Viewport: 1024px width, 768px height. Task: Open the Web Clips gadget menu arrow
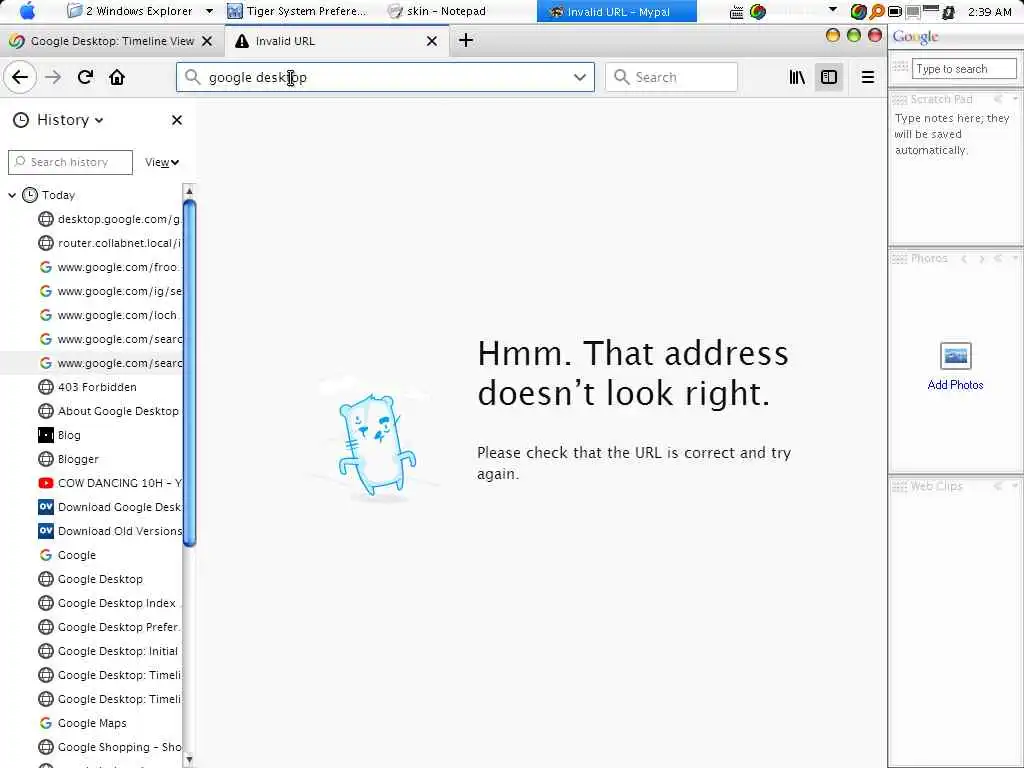pyautogui.click(x=1015, y=487)
